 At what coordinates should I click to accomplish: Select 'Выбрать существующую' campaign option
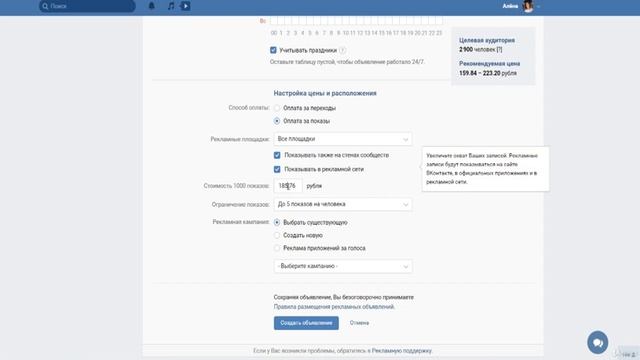(277, 222)
